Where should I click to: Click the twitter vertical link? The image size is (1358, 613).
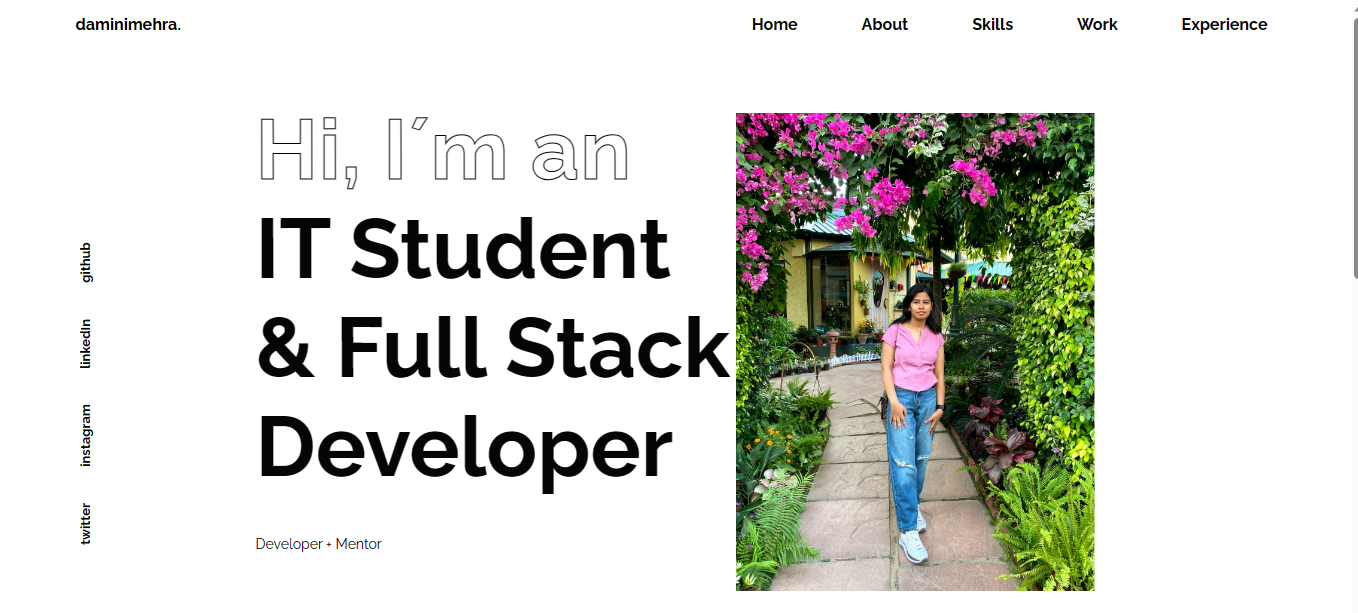pyautogui.click(x=86, y=523)
